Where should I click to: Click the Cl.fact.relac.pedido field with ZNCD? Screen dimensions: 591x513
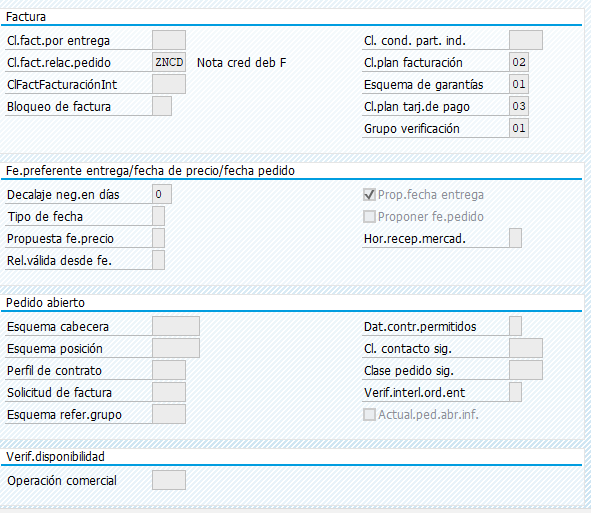pyautogui.click(x=169, y=62)
